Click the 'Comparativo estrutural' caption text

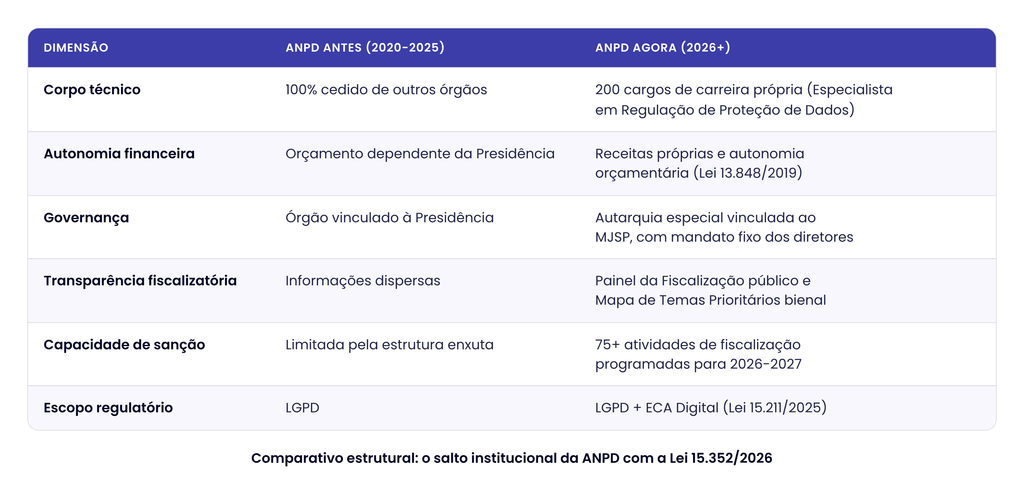(511, 458)
